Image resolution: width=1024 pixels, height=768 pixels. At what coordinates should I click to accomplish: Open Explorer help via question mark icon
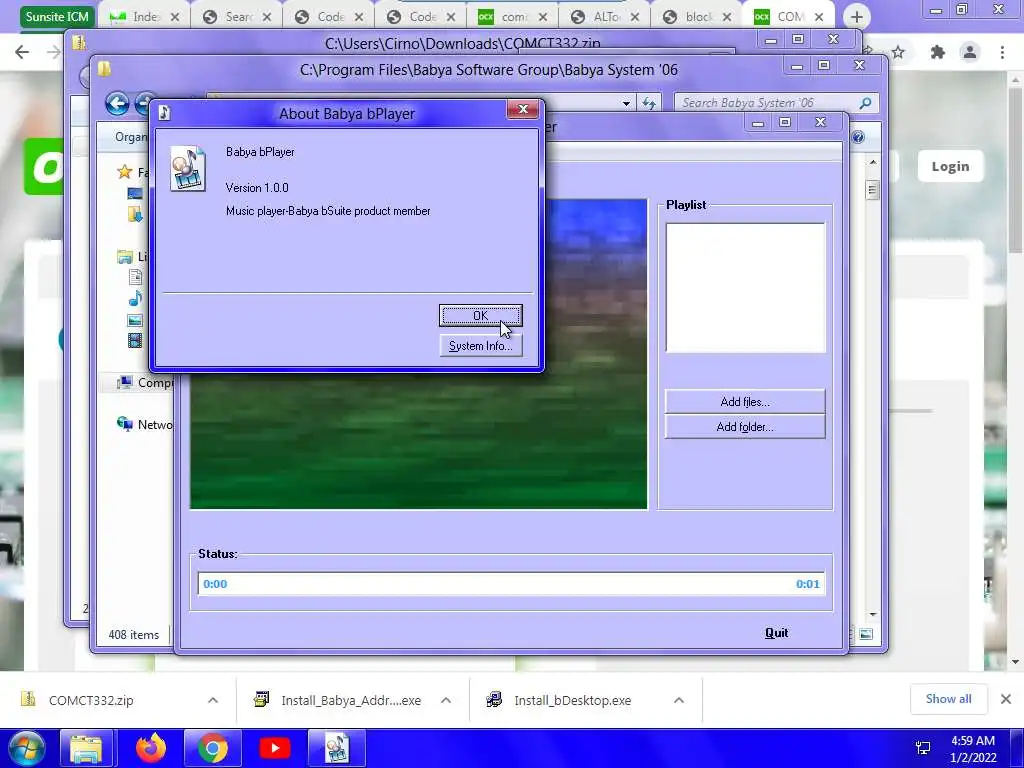858,136
